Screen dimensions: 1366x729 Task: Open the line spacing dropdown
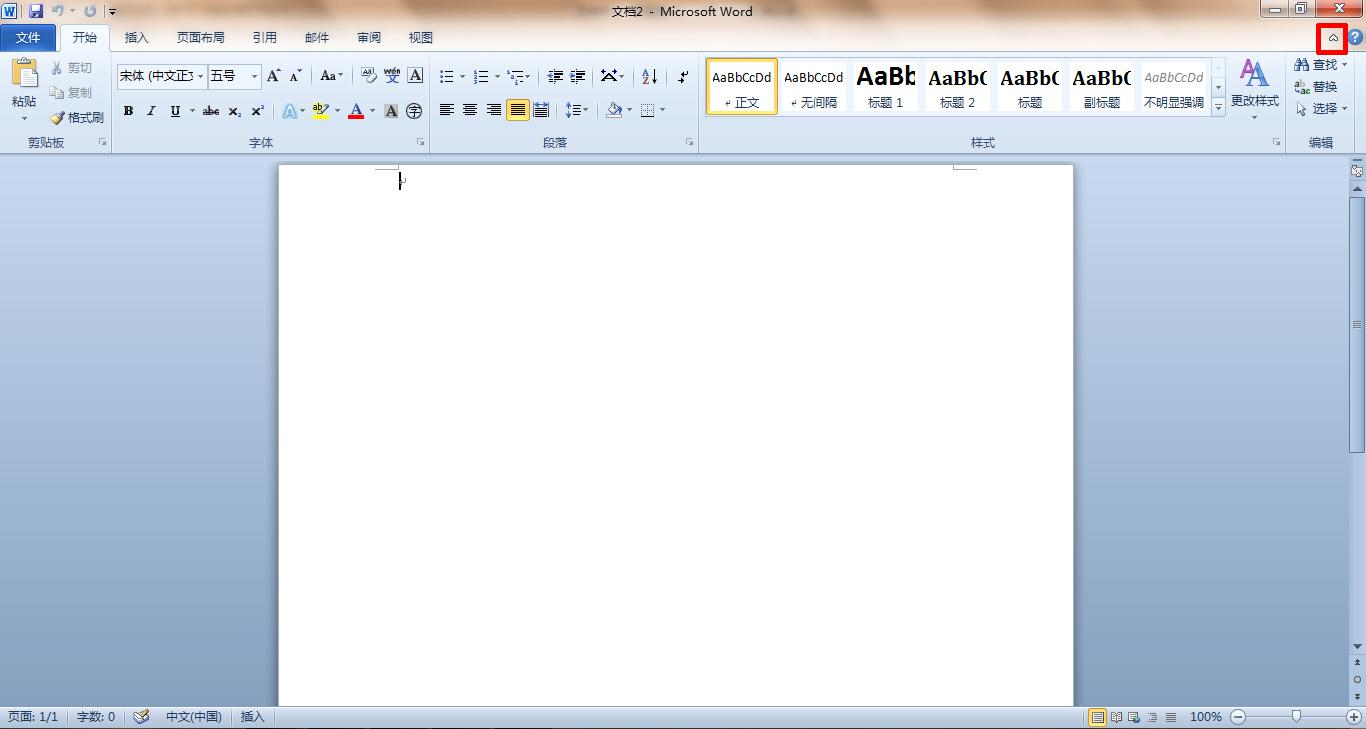coord(577,110)
